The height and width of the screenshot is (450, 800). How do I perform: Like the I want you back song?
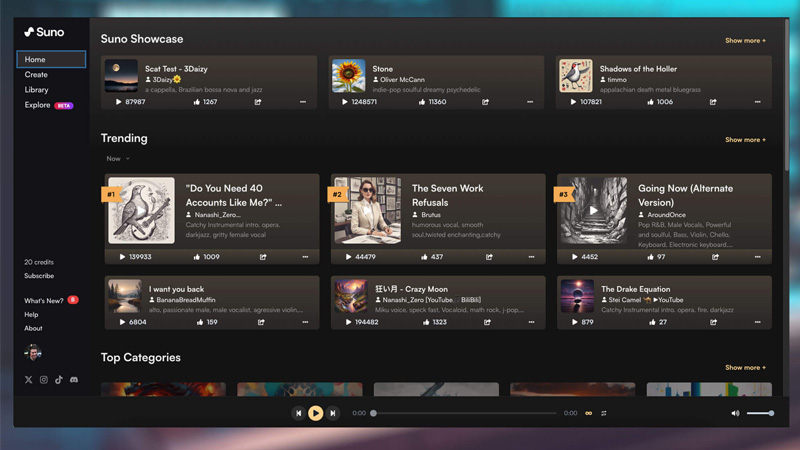[200, 322]
